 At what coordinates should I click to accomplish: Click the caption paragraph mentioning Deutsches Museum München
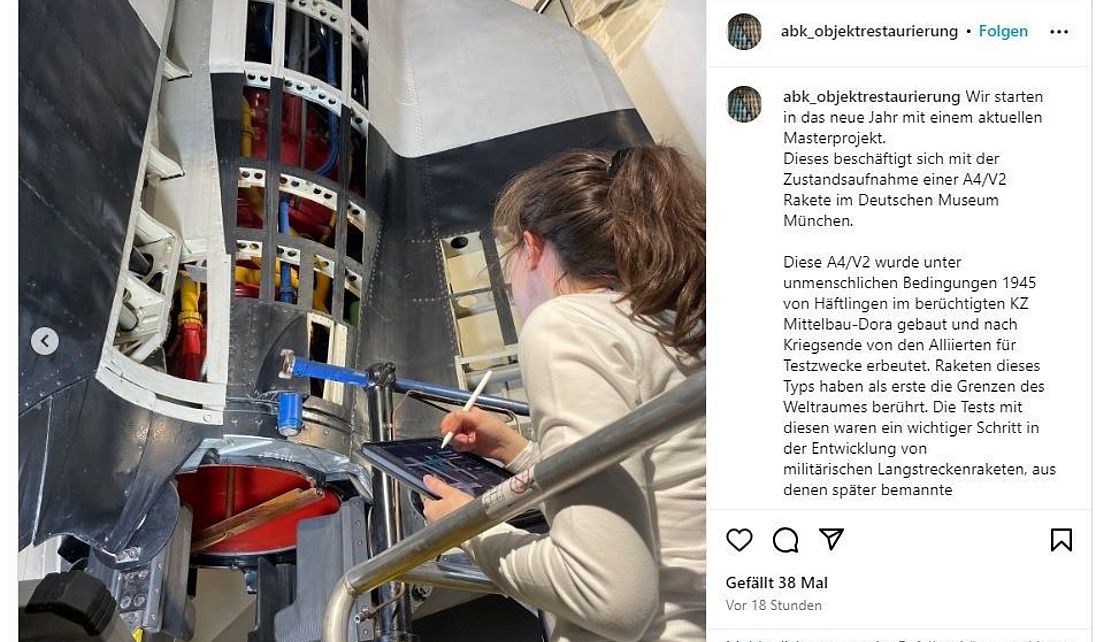pyautogui.click(x=913, y=158)
